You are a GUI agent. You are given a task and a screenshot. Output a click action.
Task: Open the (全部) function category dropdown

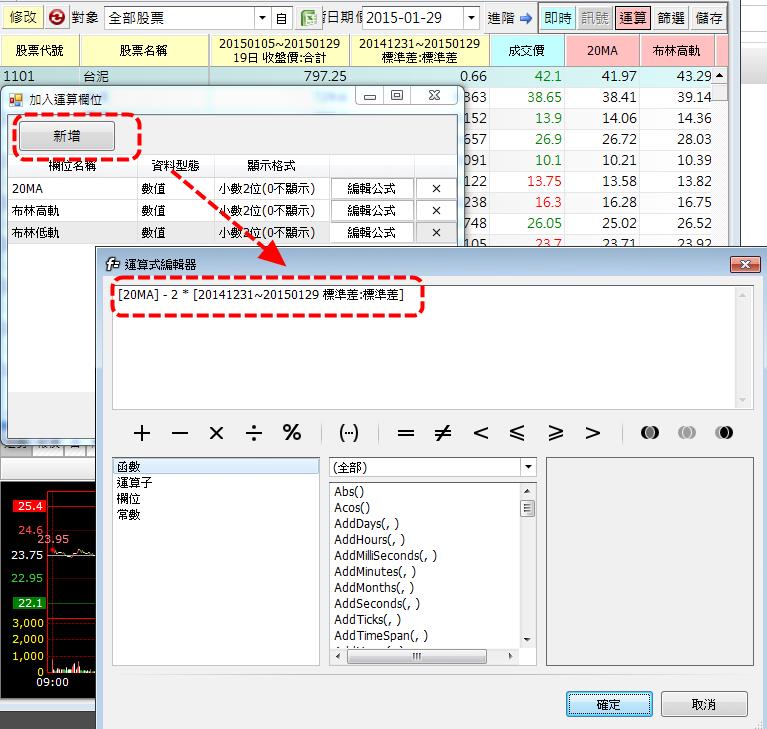coord(528,468)
